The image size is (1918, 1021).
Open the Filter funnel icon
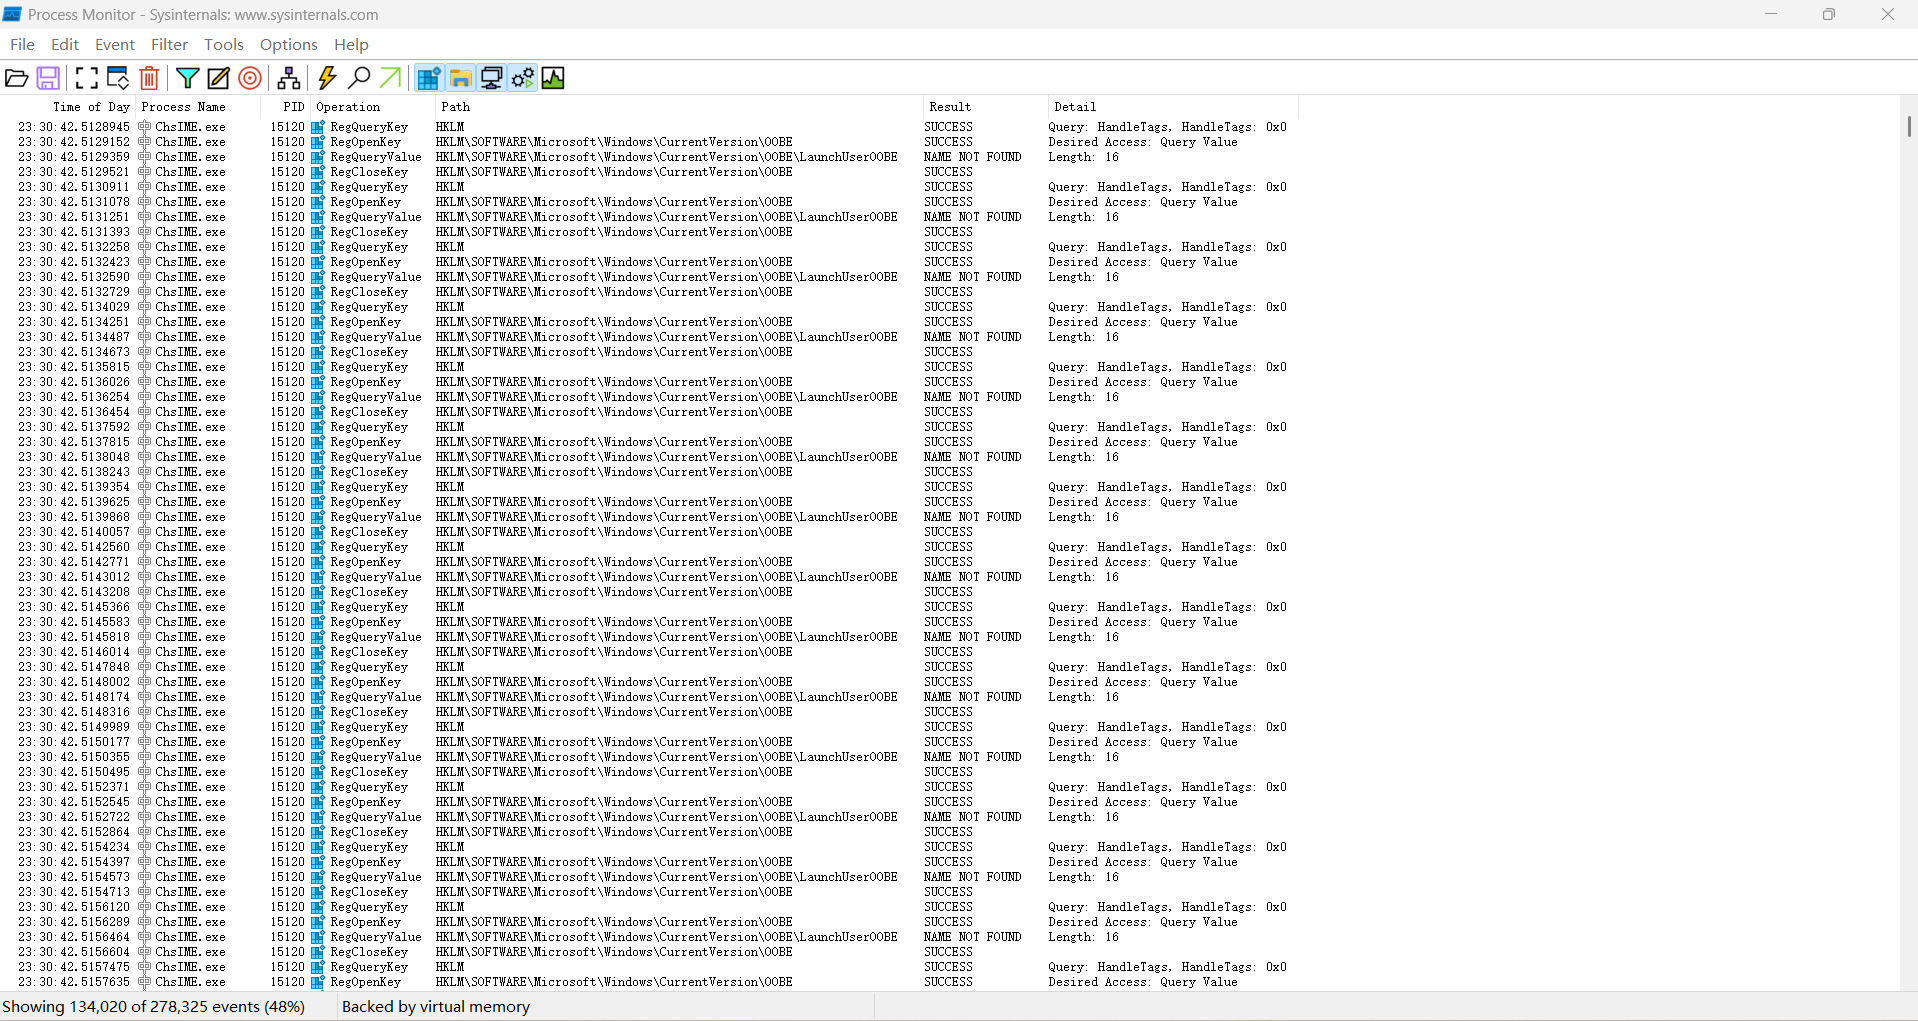(187, 78)
